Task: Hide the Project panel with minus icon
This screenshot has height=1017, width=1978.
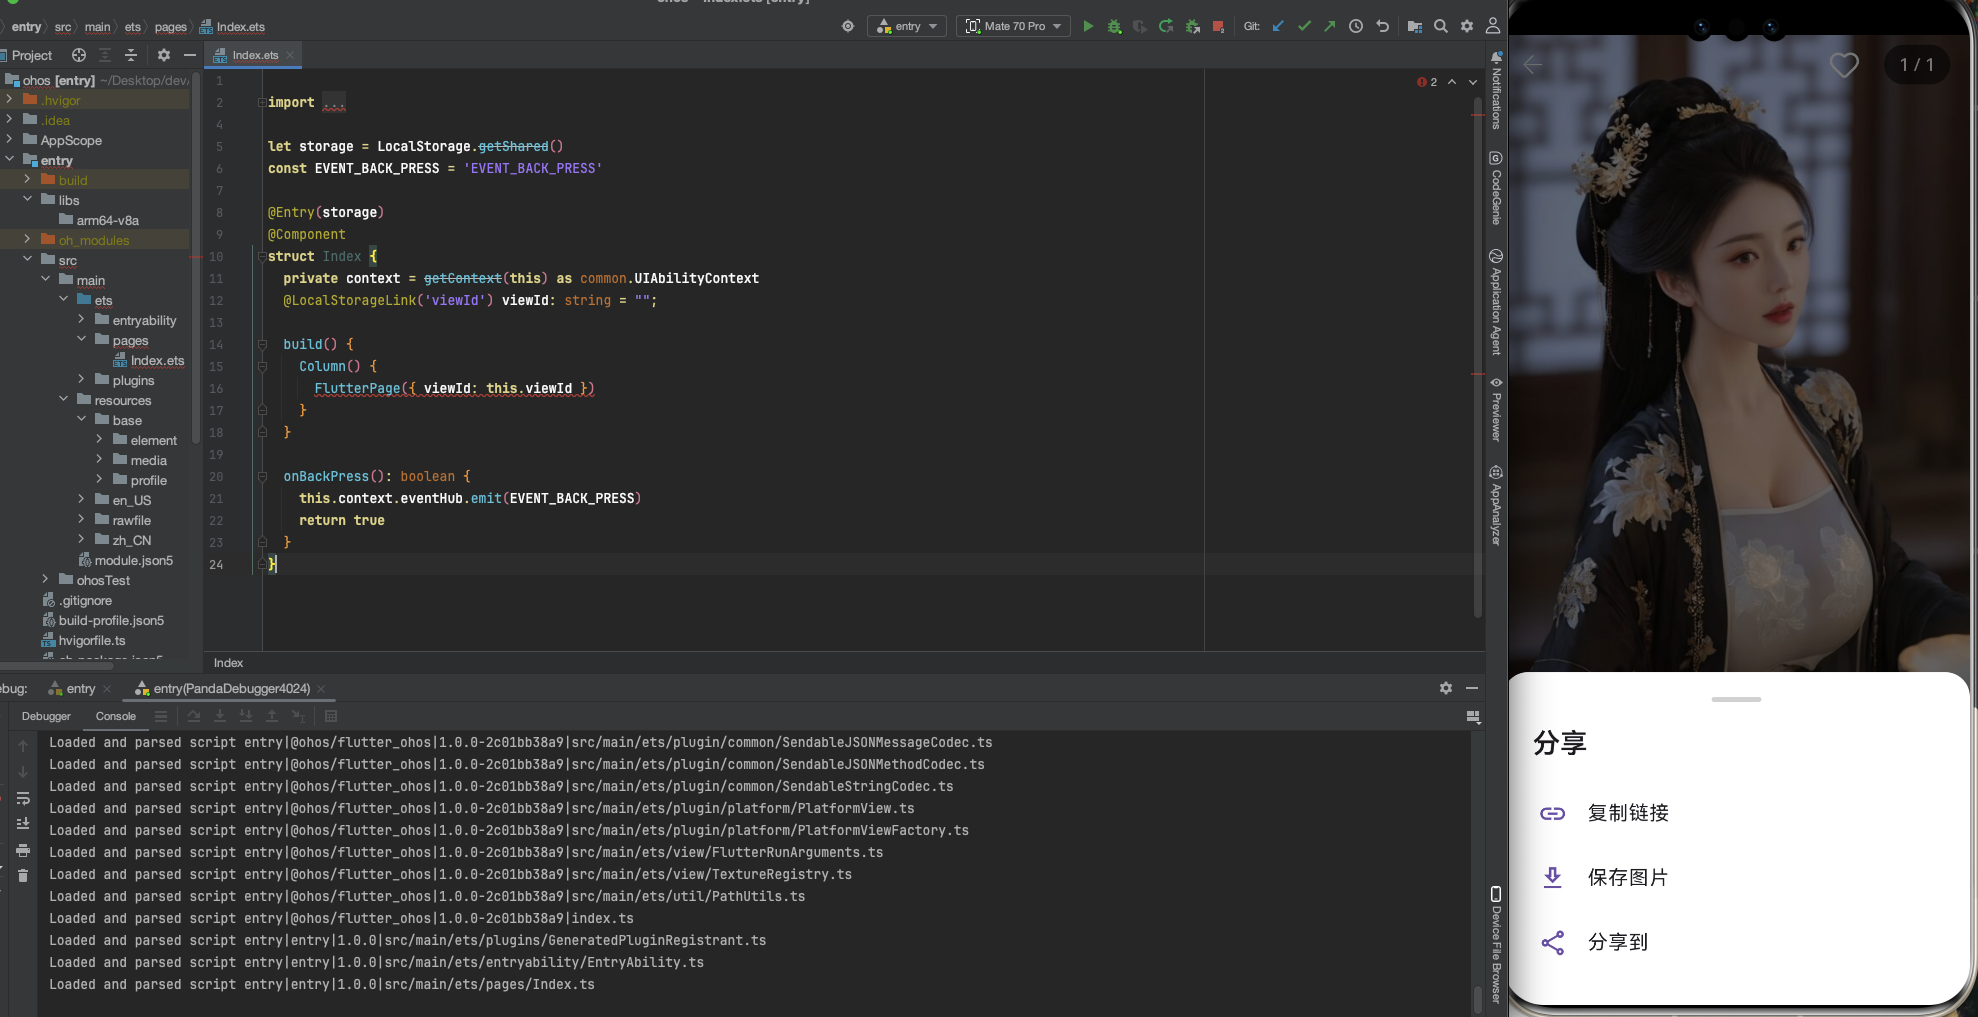Action: 190,55
